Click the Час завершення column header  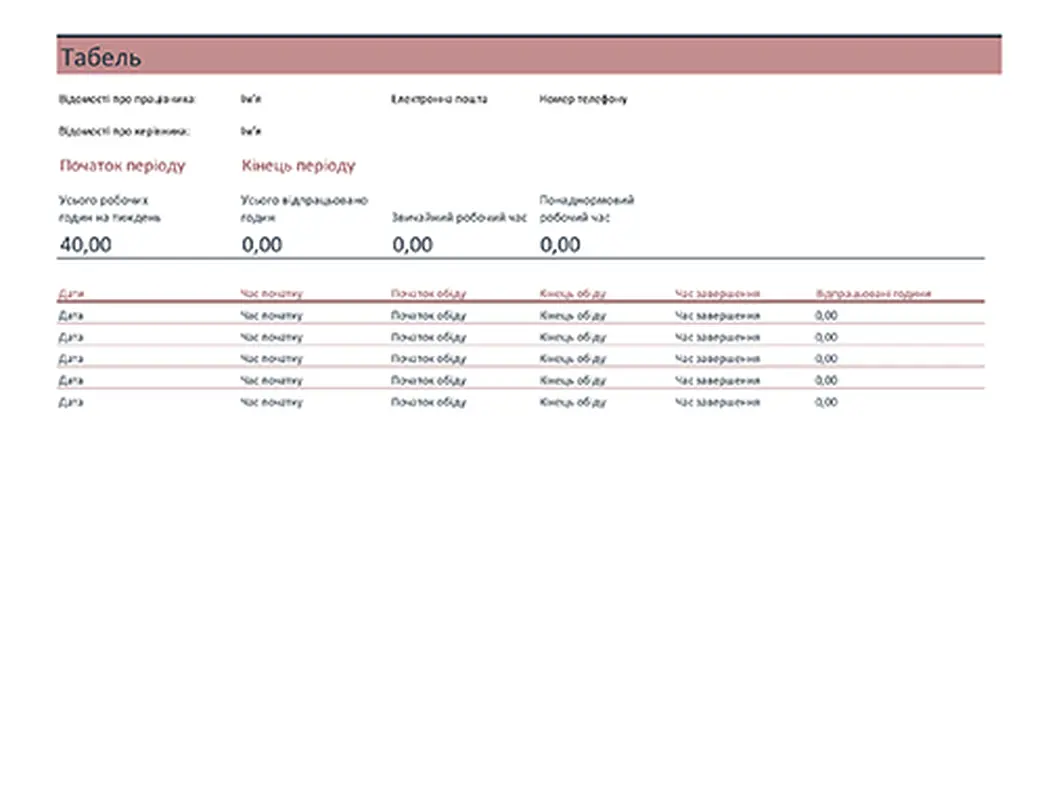(x=717, y=294)
